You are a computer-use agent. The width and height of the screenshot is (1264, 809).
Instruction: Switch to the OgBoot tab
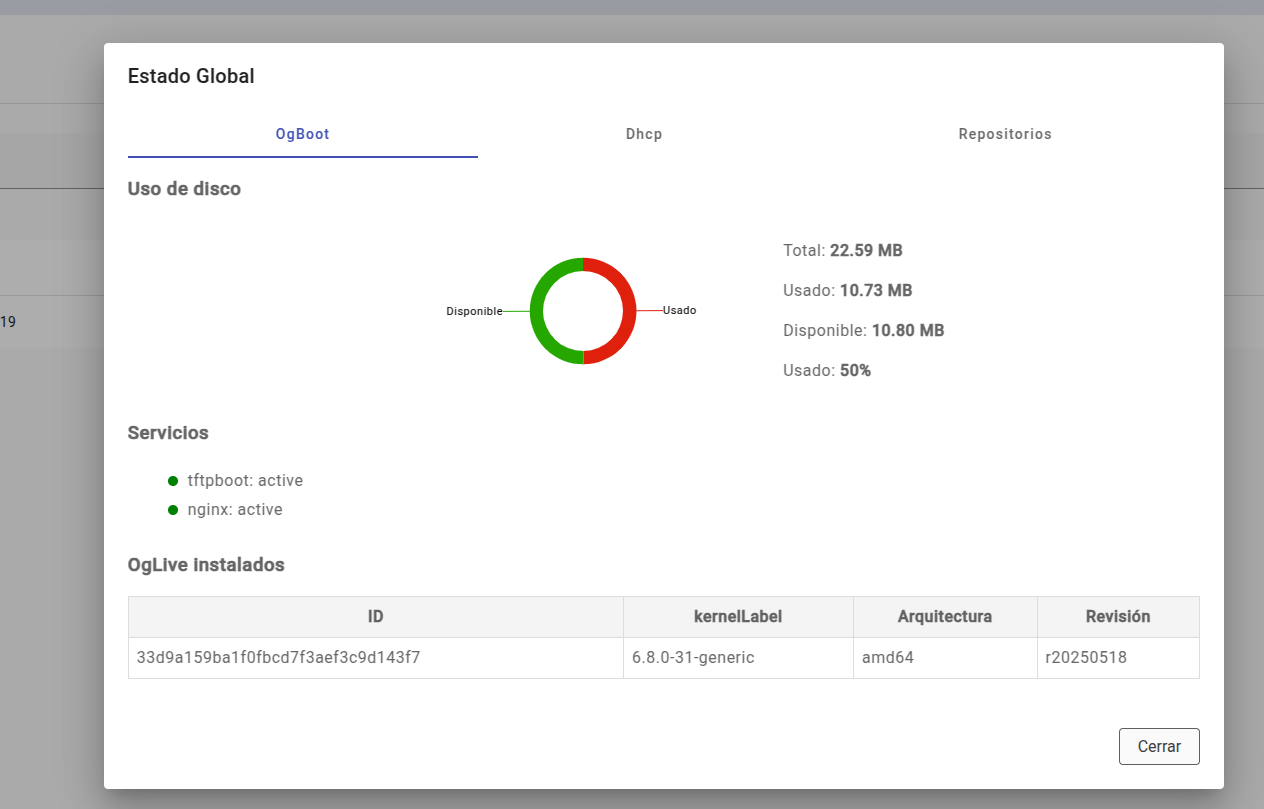302,134
